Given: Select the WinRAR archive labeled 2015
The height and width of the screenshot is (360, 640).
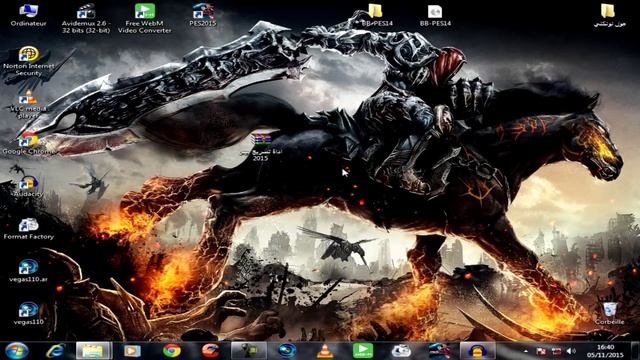Looking at the screenshot, I should click(x=260, y=147).
